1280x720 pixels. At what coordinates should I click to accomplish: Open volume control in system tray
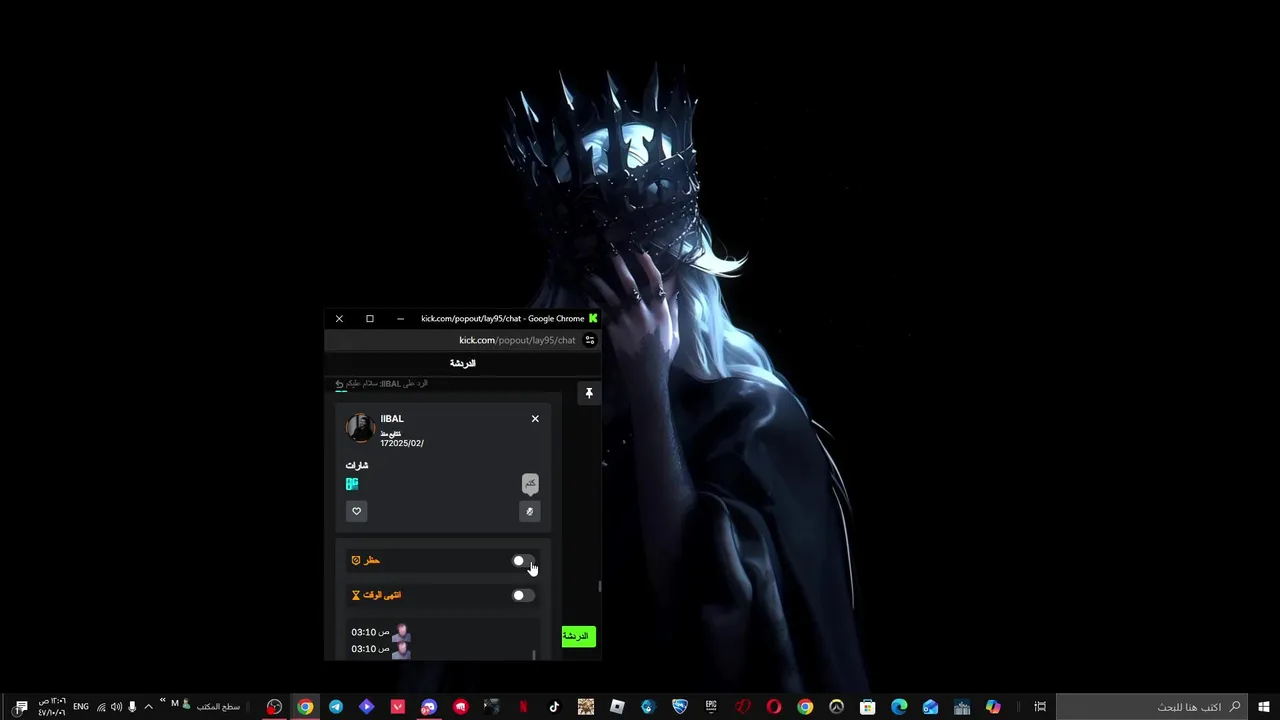[x=116, y=707]
